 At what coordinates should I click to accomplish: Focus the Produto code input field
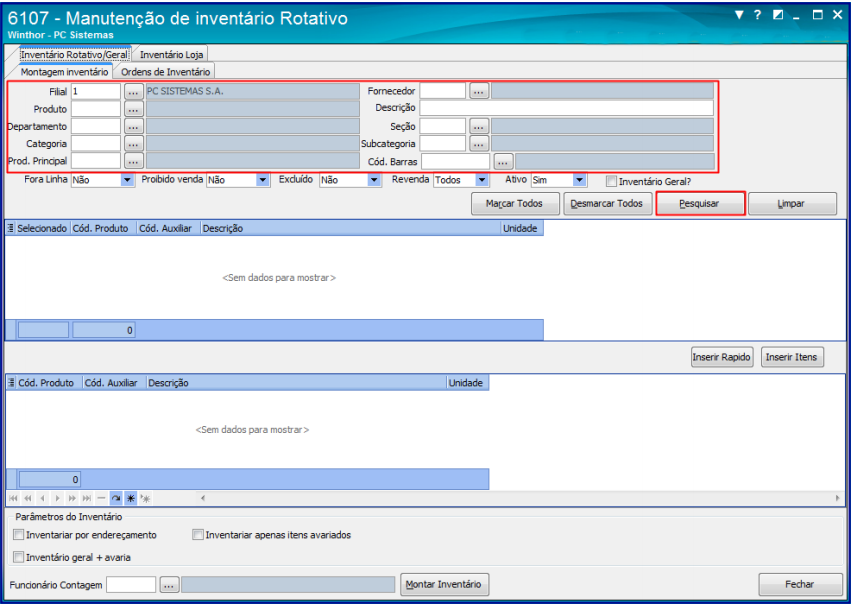pyautogui.click(x=96, y=109)
